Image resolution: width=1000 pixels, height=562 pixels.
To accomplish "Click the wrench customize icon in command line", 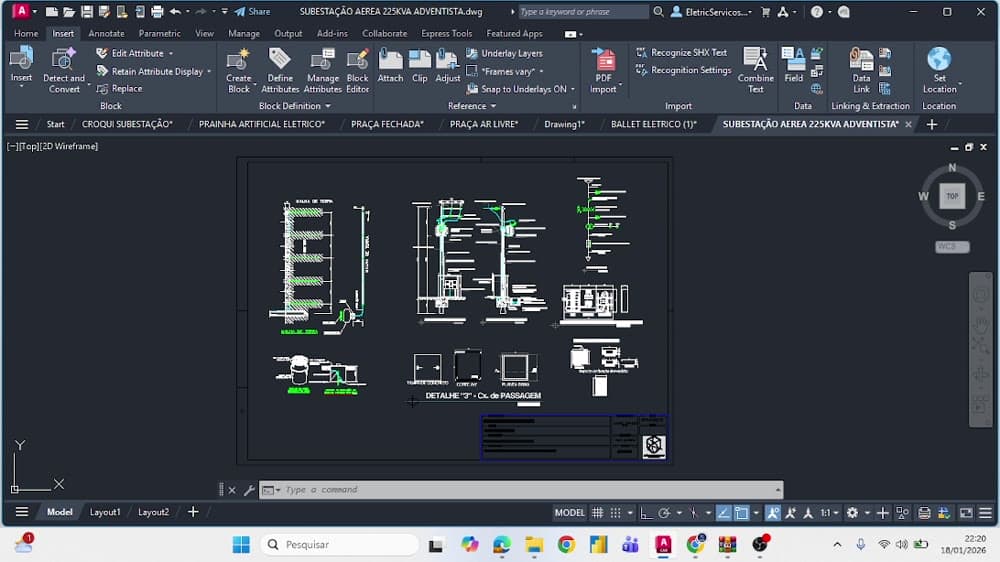I will (x=249, y=490).
